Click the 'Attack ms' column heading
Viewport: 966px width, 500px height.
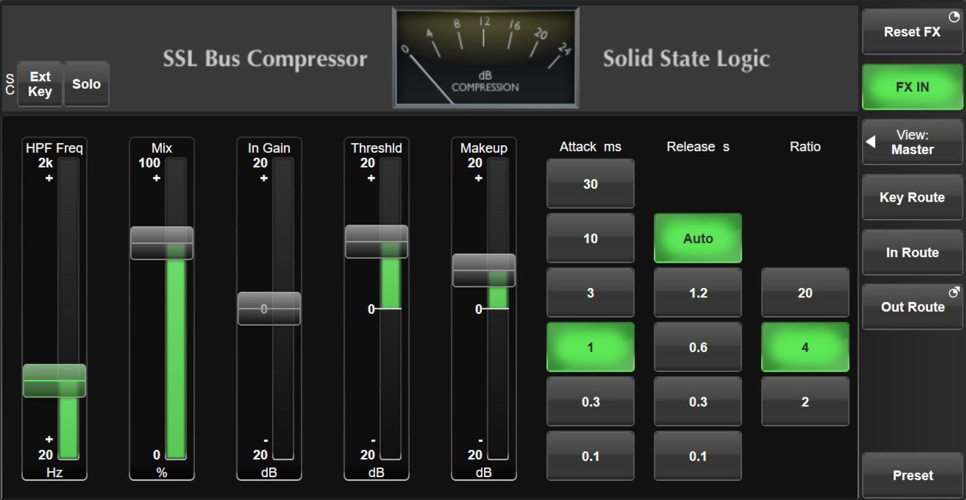pyautogui.click(x=590, y=147)
